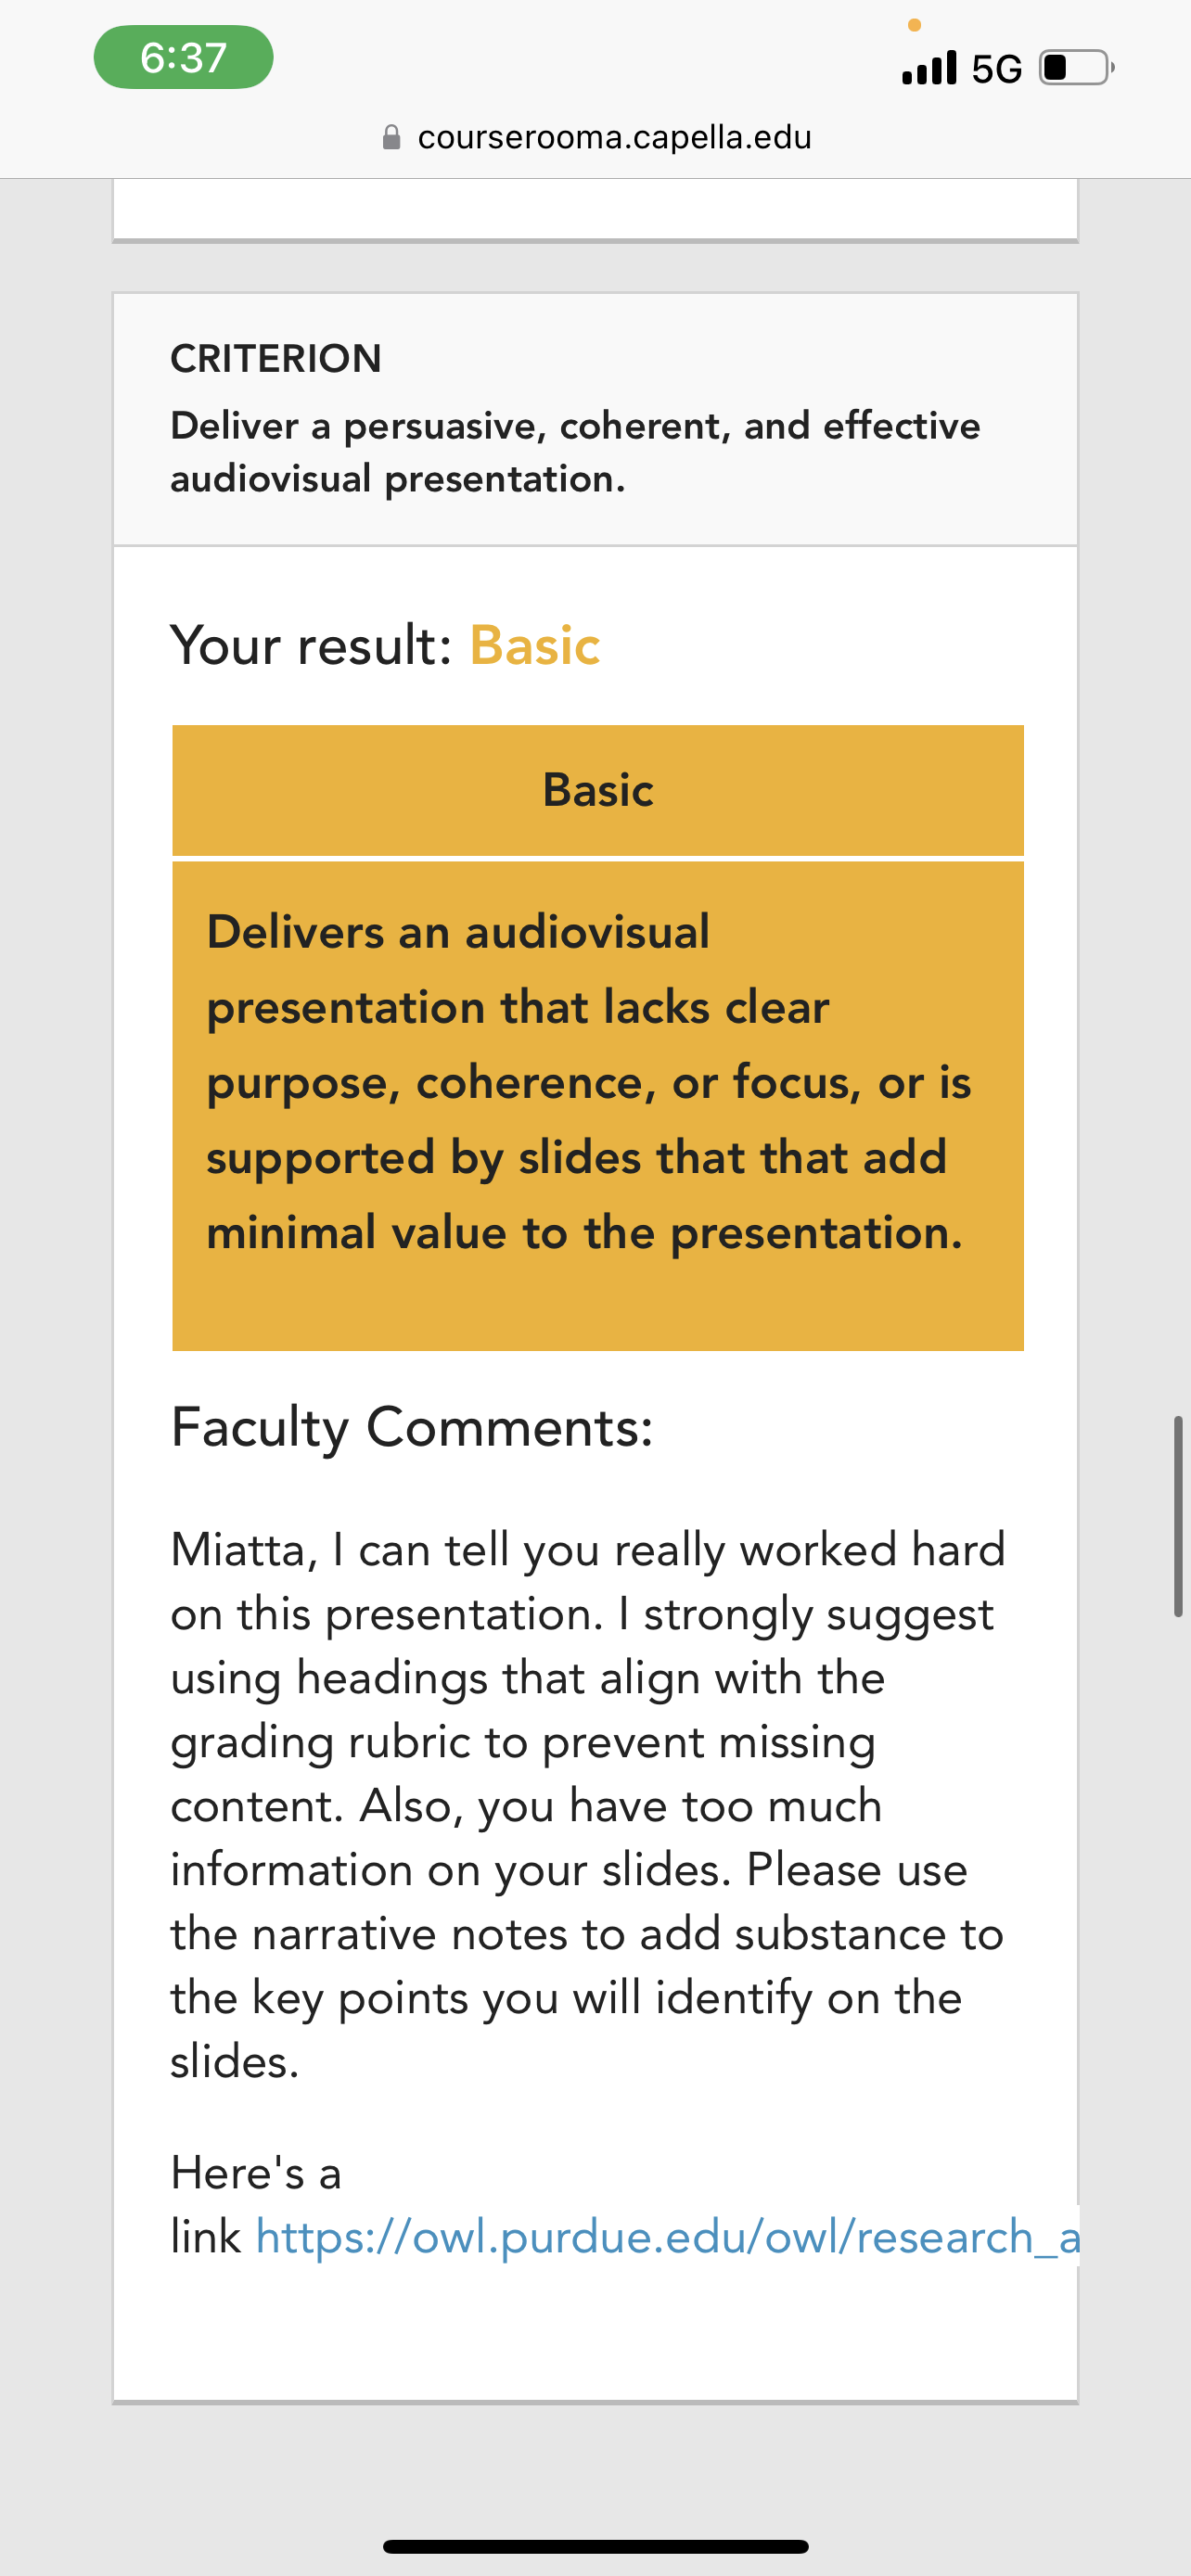Tap the 'Your result:' label

point(311,645)
